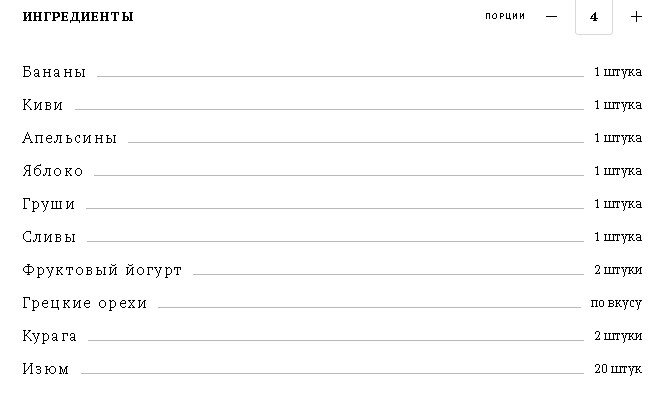The image size is (672, 417).
Task: Click the Сливы ingredient
Action: [x=49, y=237]
